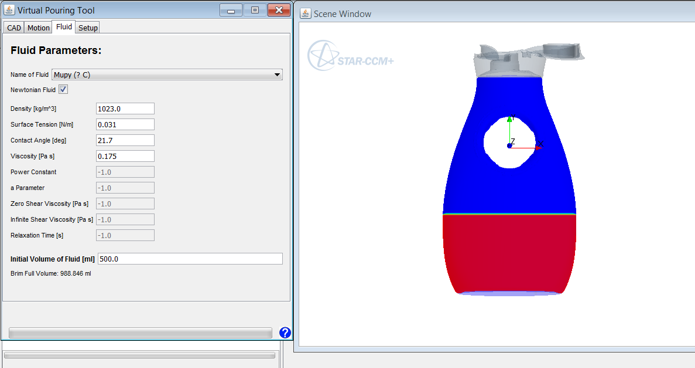
Task: Click the Contact Angle value field
Action: coord(125,140)
